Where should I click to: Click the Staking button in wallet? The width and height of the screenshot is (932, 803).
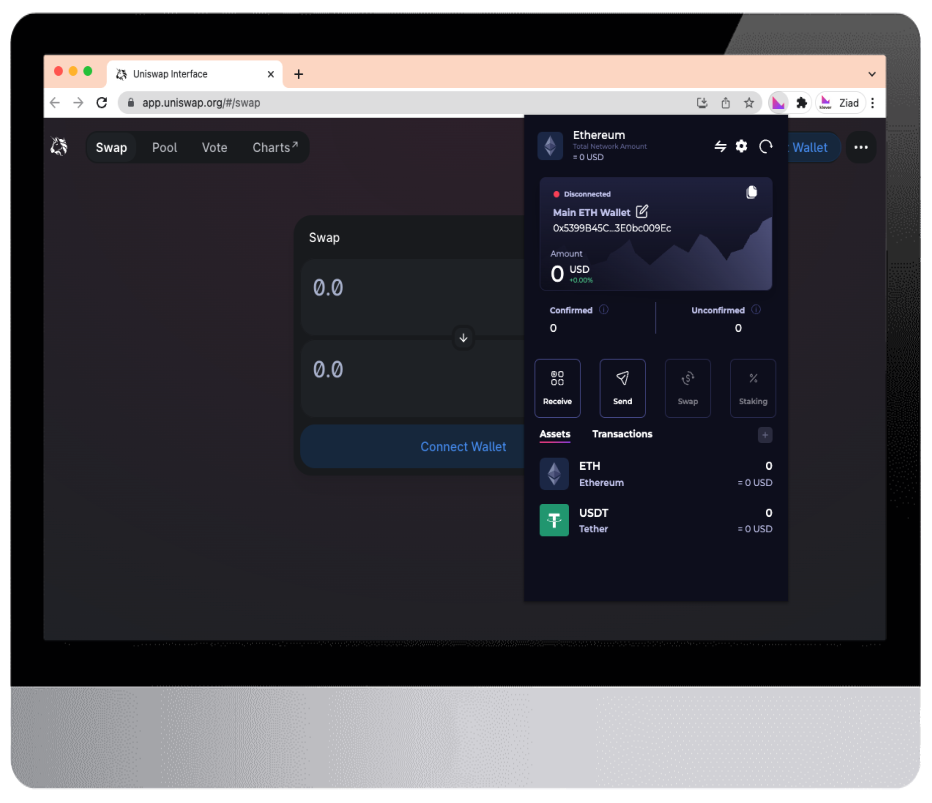[753, 388]
